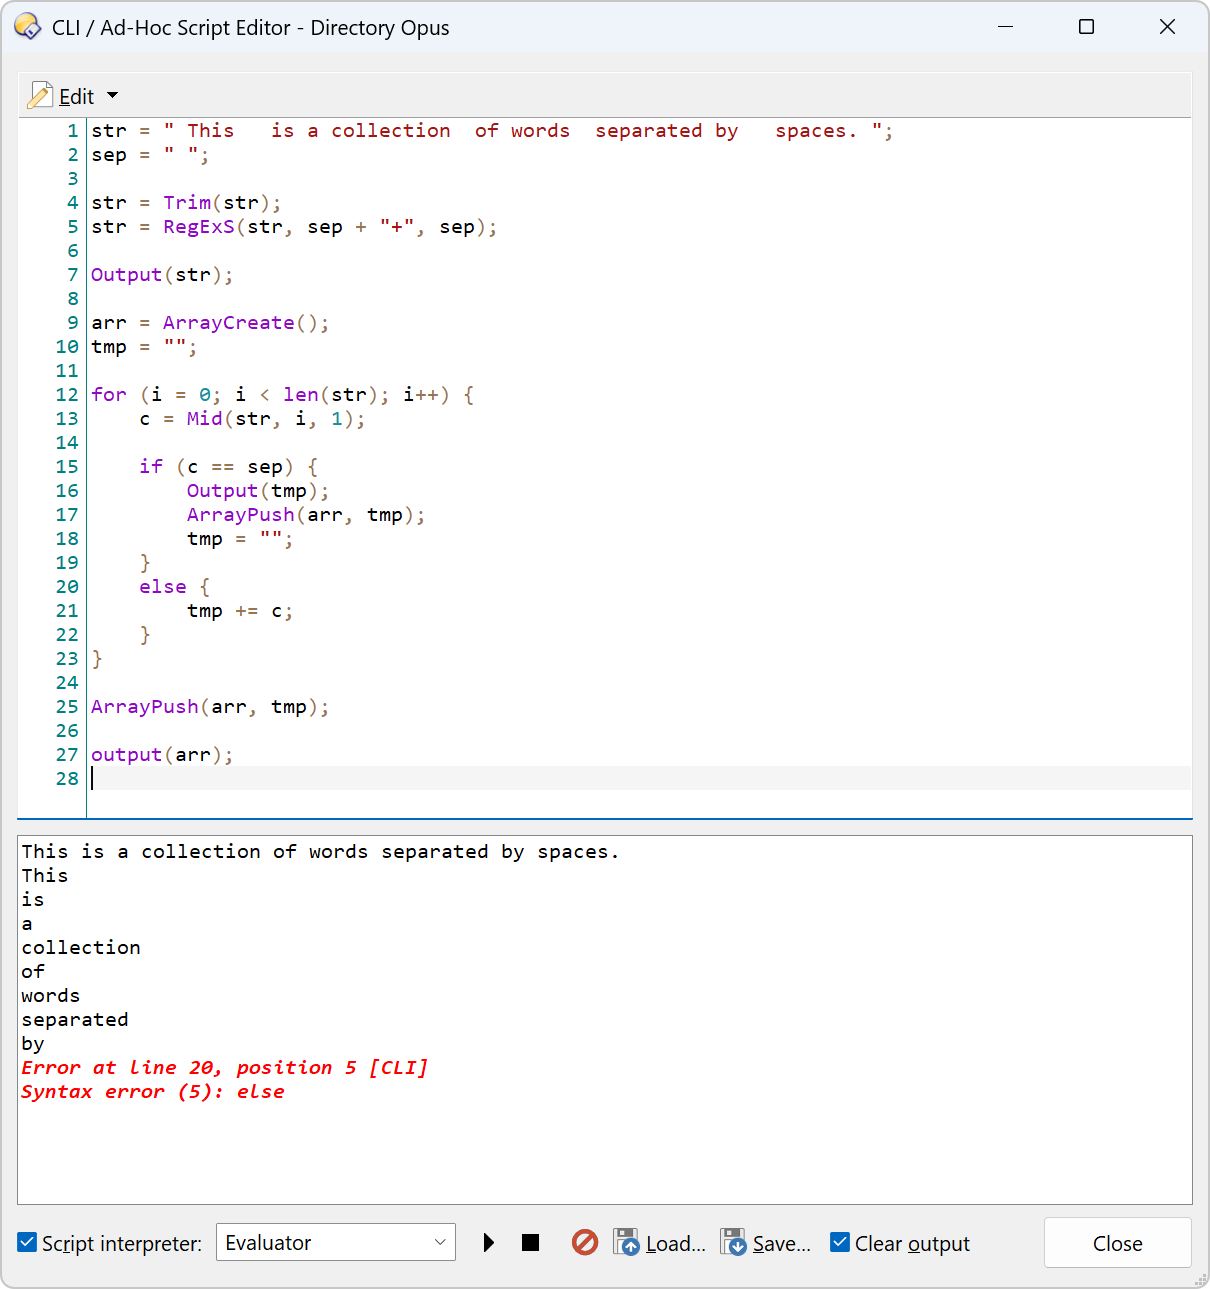Click the else keyword on line 20
Viewport: 1210px width, 1289px height.
point(163,587)
